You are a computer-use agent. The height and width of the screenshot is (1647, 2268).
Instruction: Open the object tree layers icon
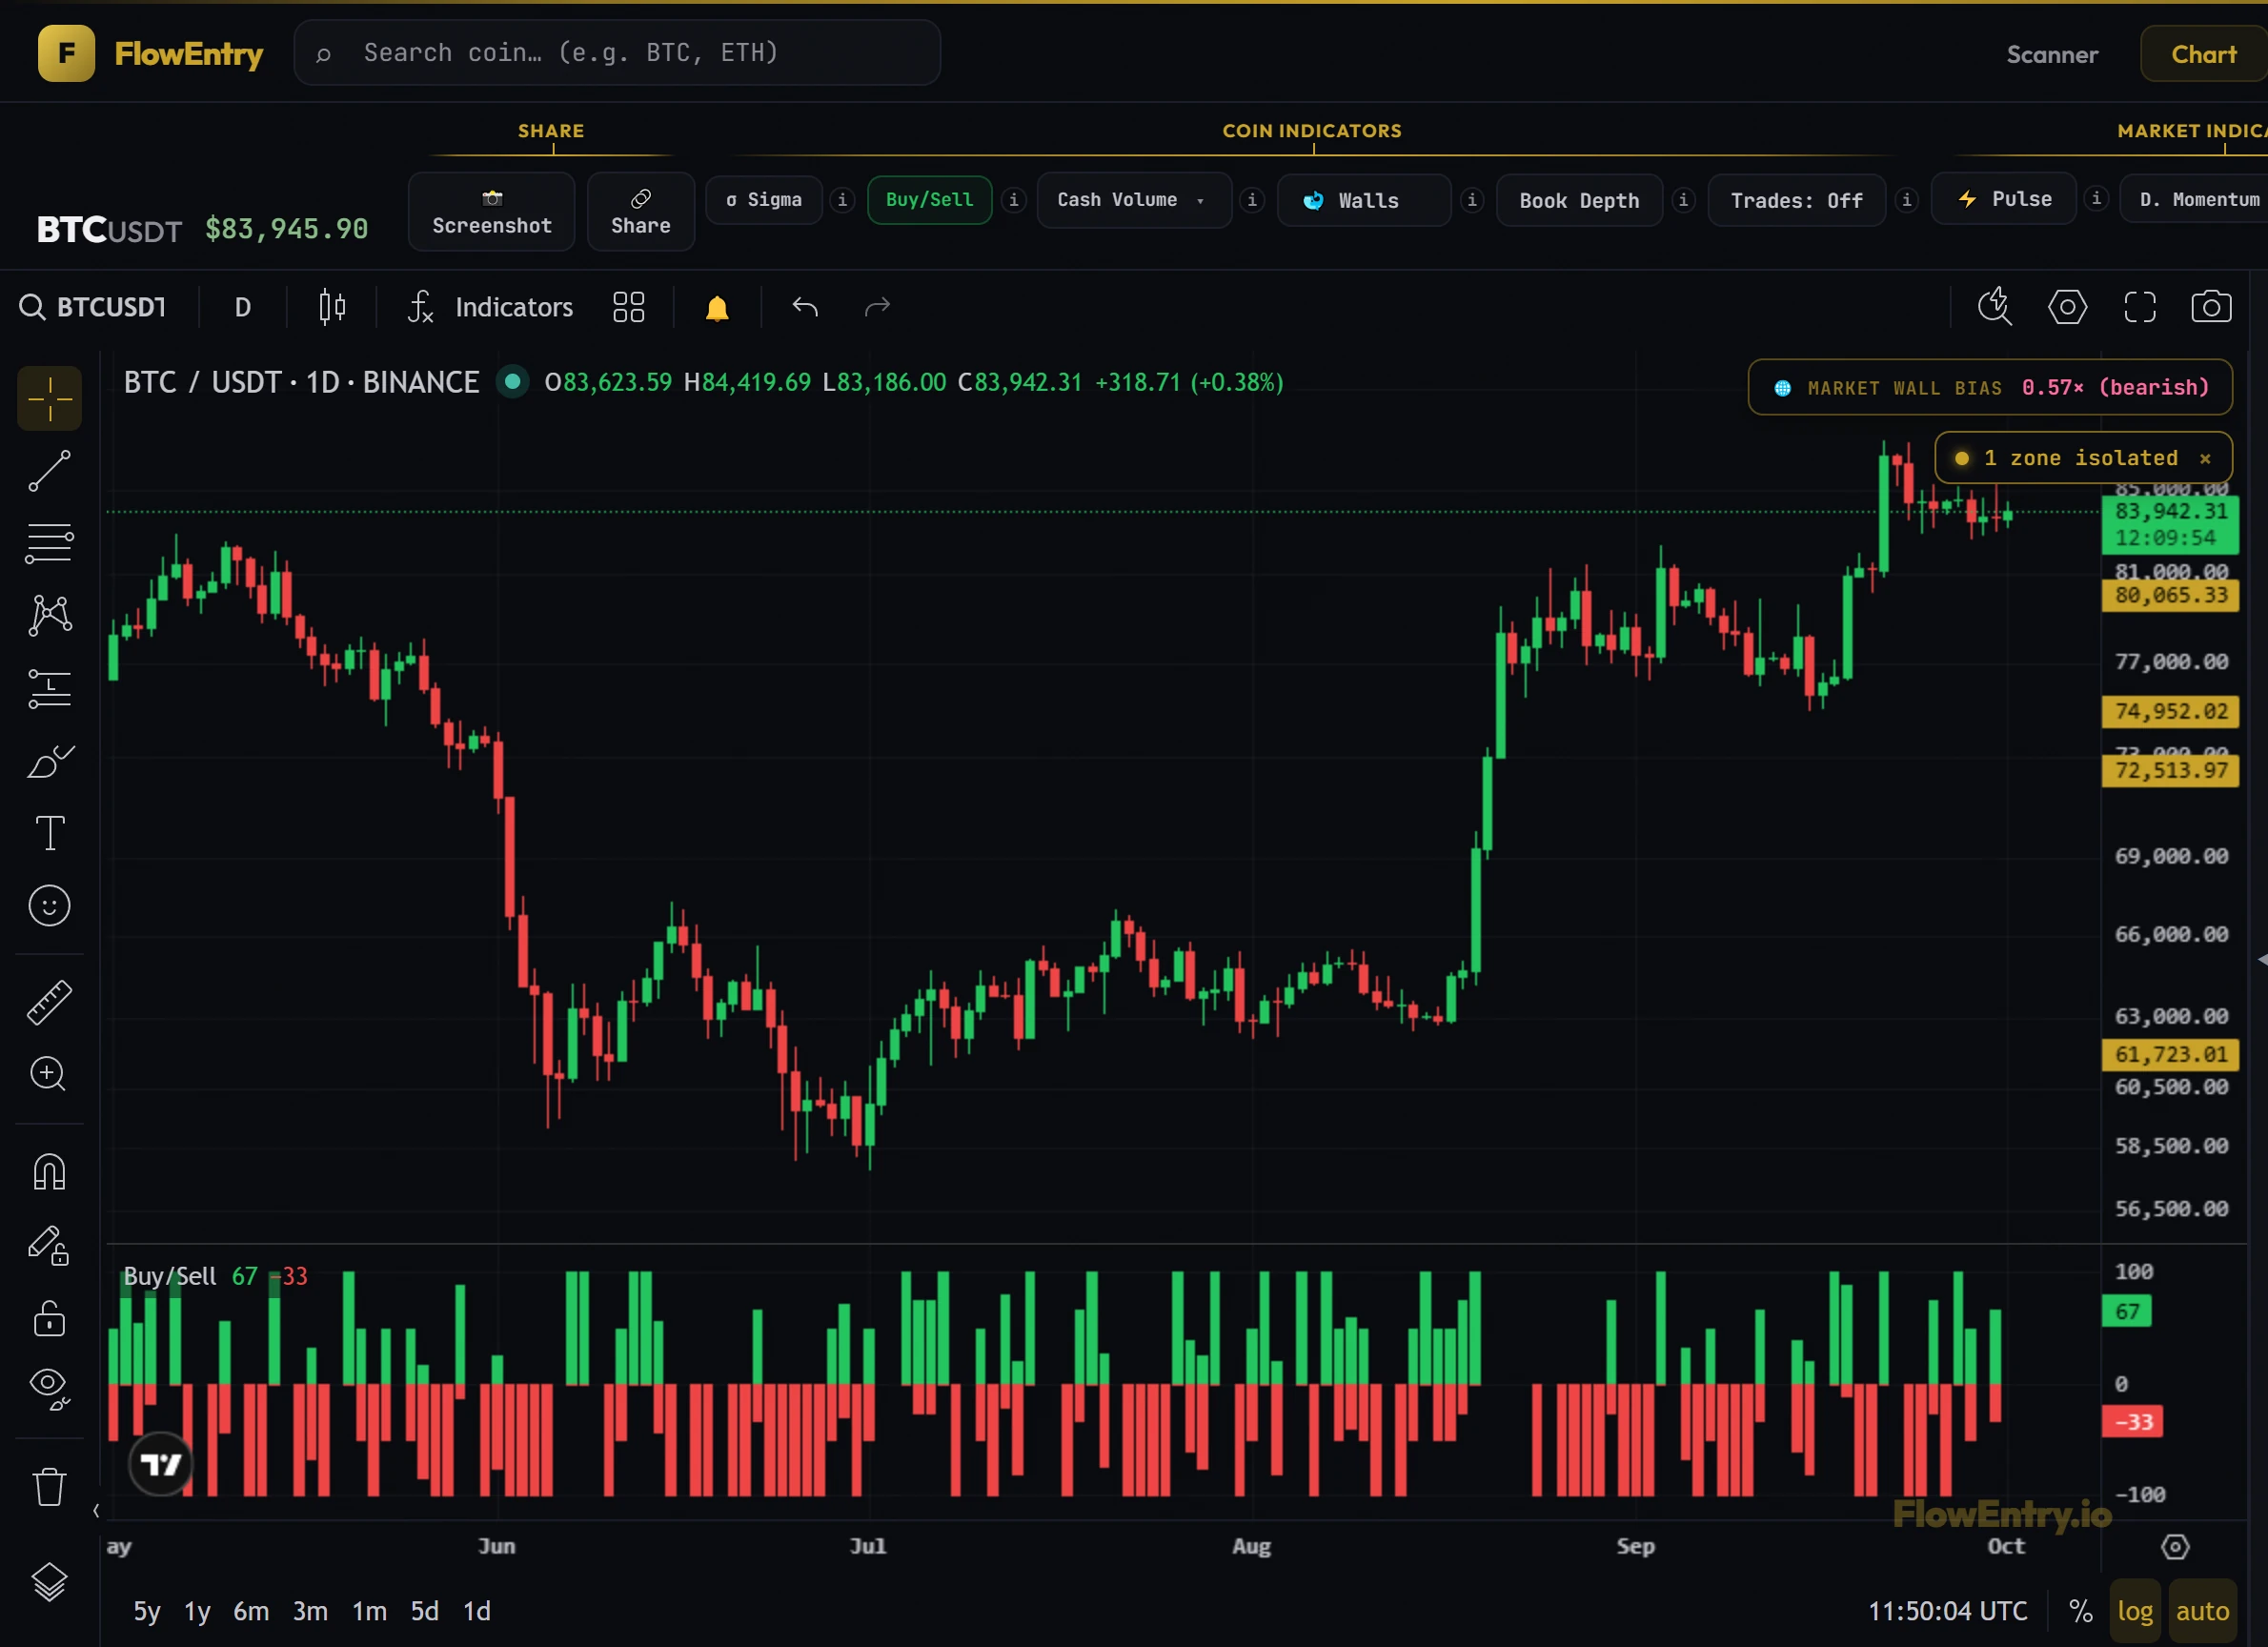(x=49, y=1582)
